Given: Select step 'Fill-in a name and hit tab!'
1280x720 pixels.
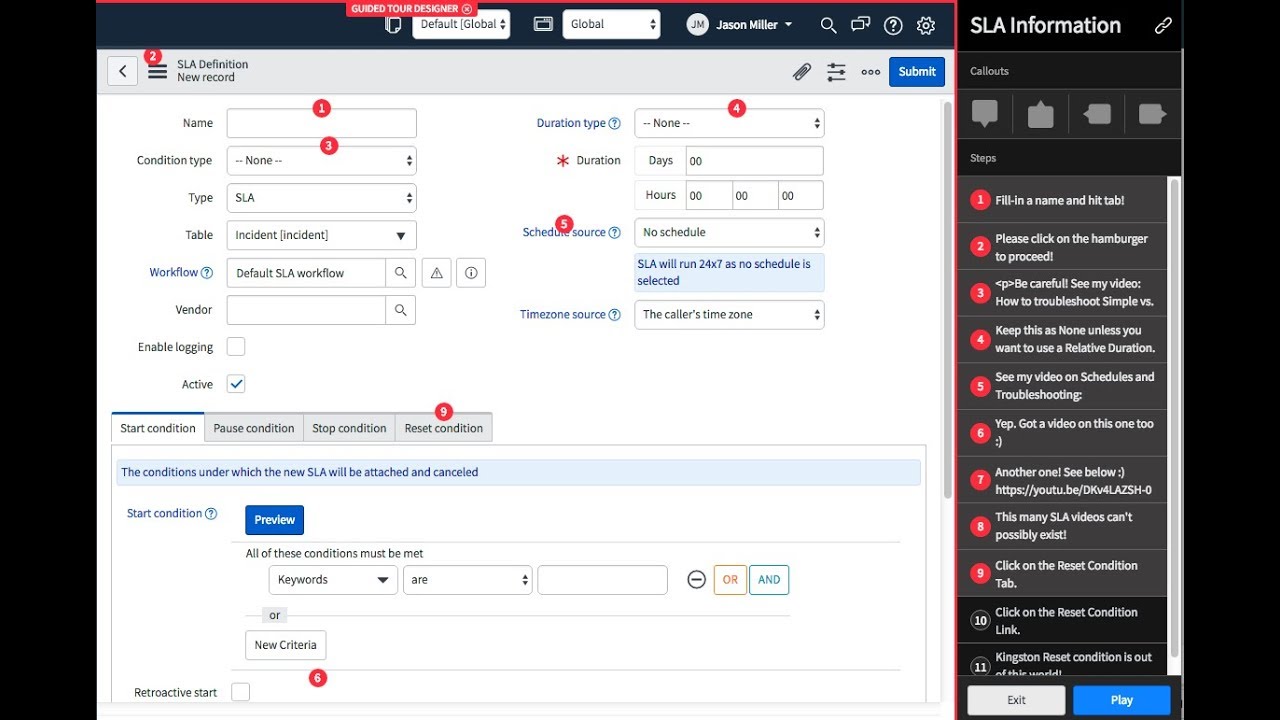Looking at the screenshot, I should (1062, 200).
